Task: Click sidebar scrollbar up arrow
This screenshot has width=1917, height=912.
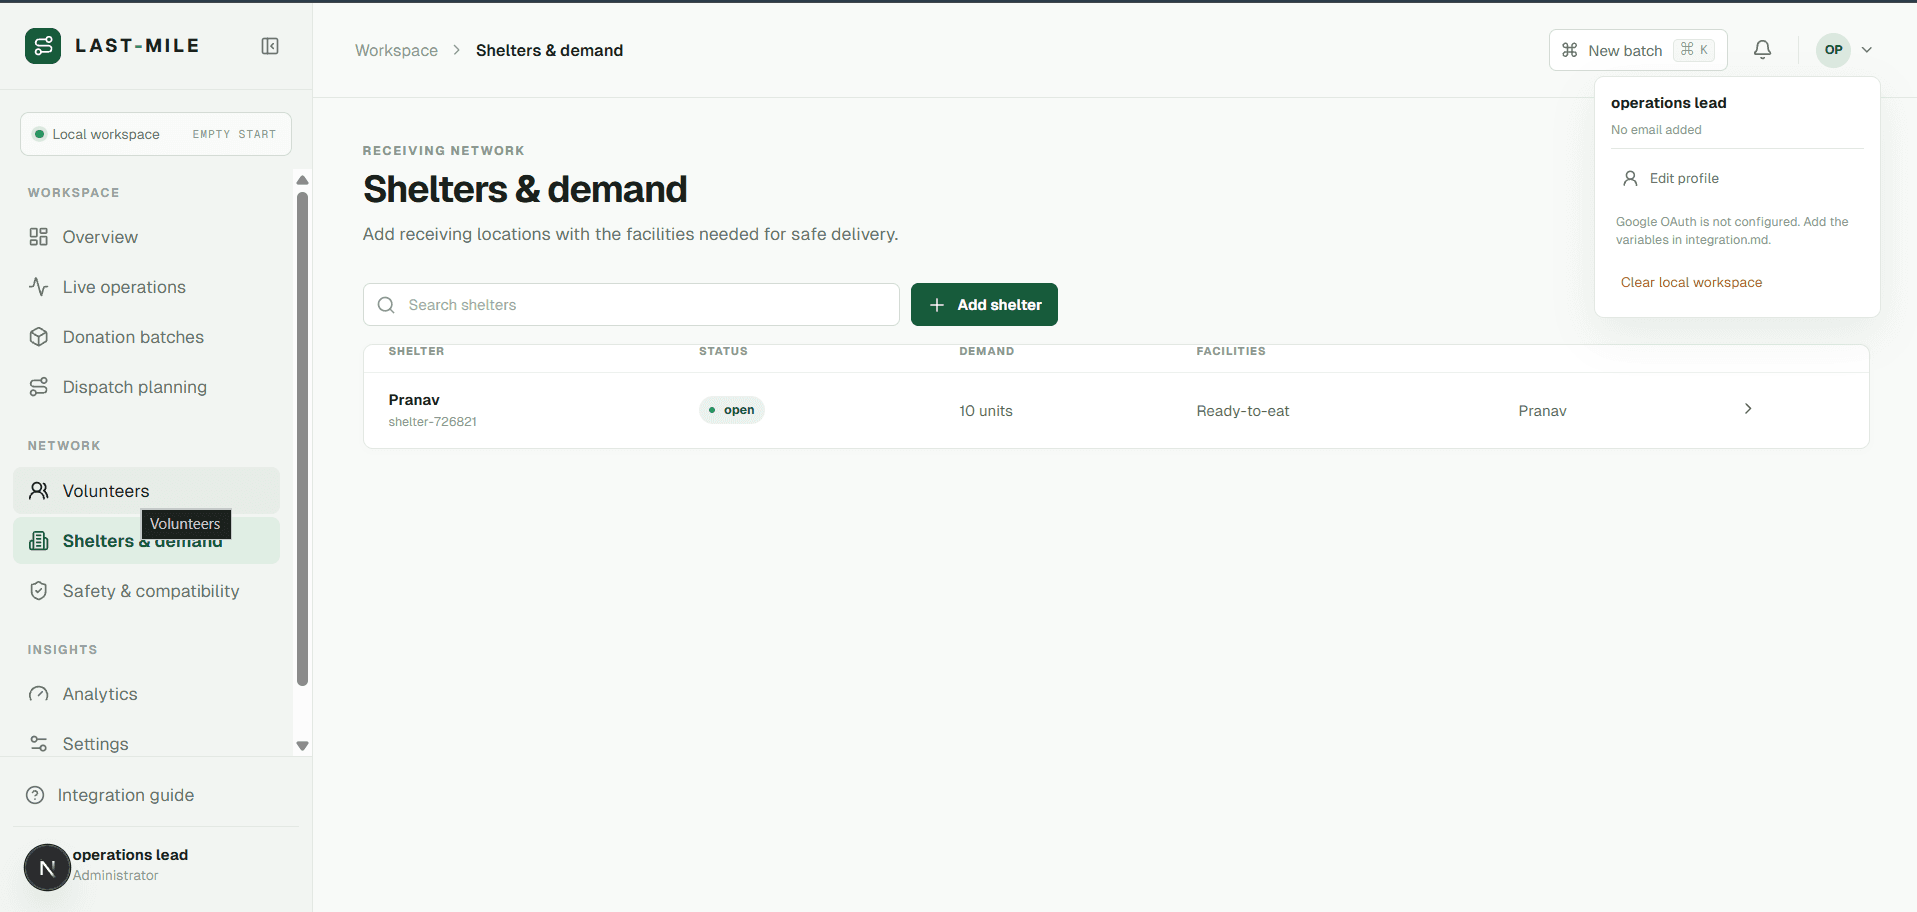Action: pyautogui.click(x=302, y=180)
